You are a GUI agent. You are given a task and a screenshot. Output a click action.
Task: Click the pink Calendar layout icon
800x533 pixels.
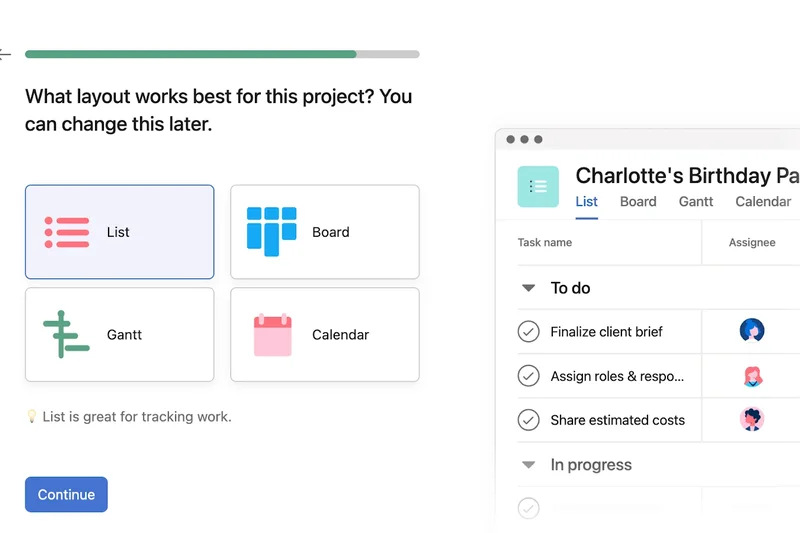click(272, 335)
